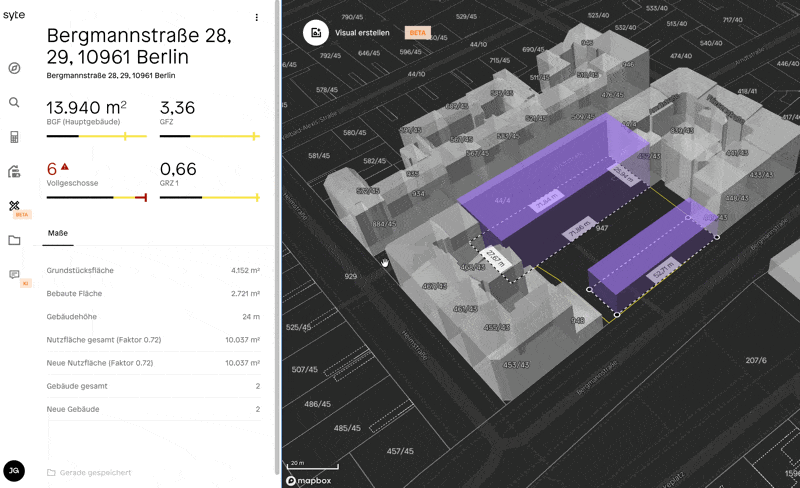
Task: Click the mapbox attribution link
Action: pos(310,480)
